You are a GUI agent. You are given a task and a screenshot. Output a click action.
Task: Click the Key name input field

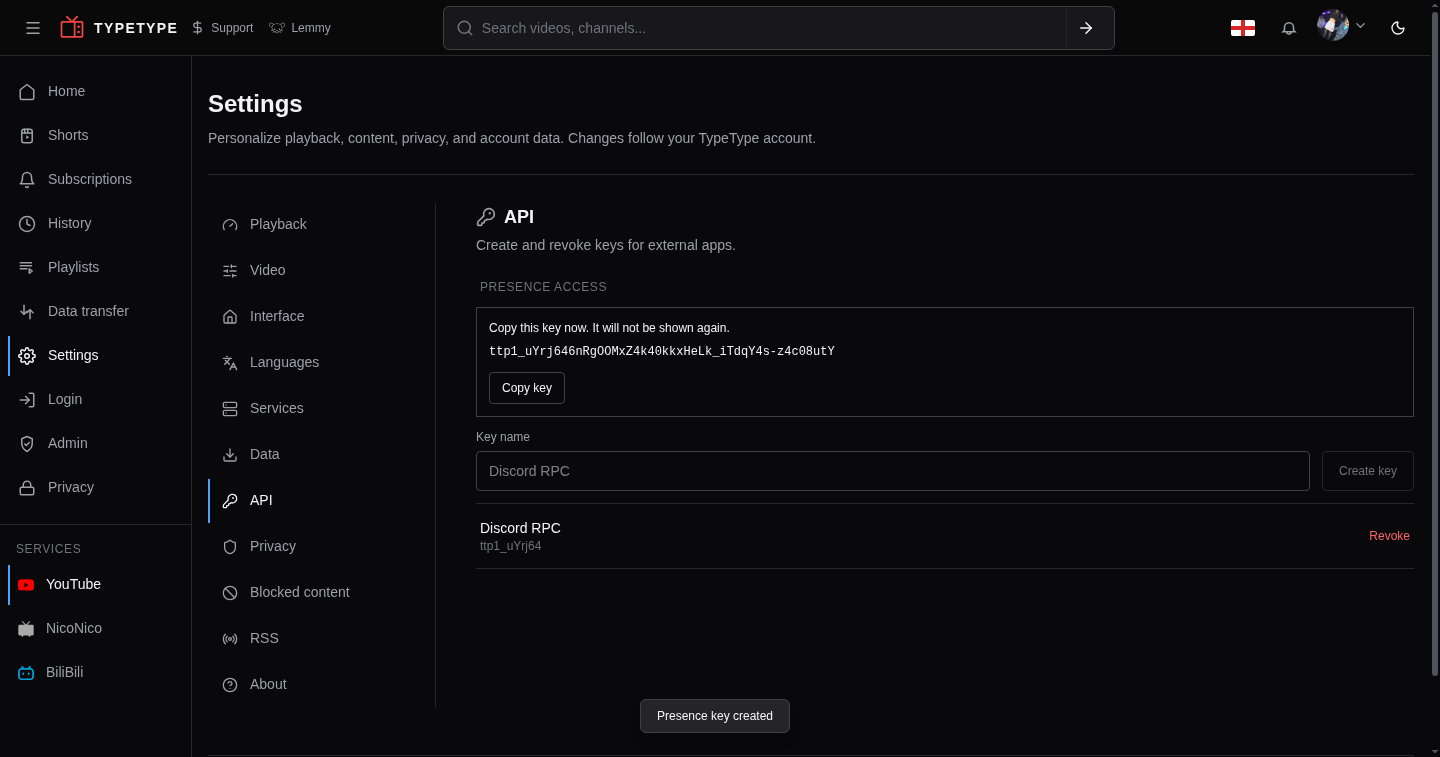[893, 471]
